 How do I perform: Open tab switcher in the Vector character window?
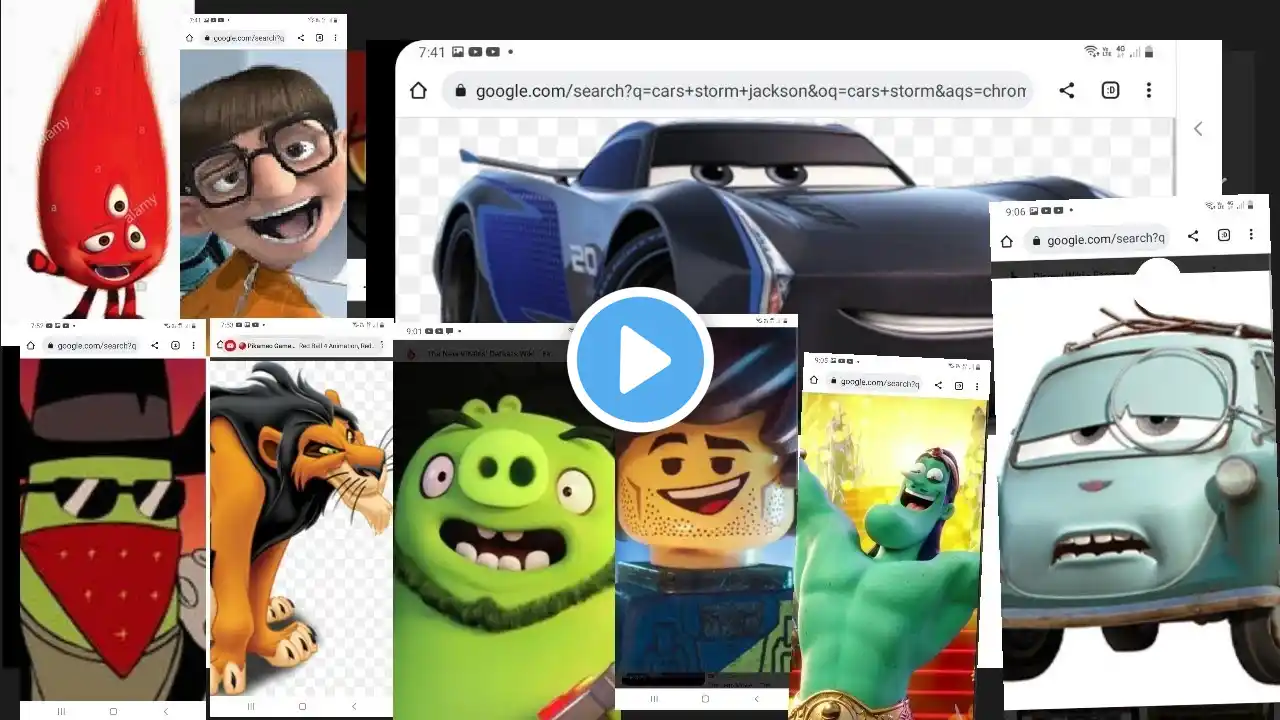(320, 38)
